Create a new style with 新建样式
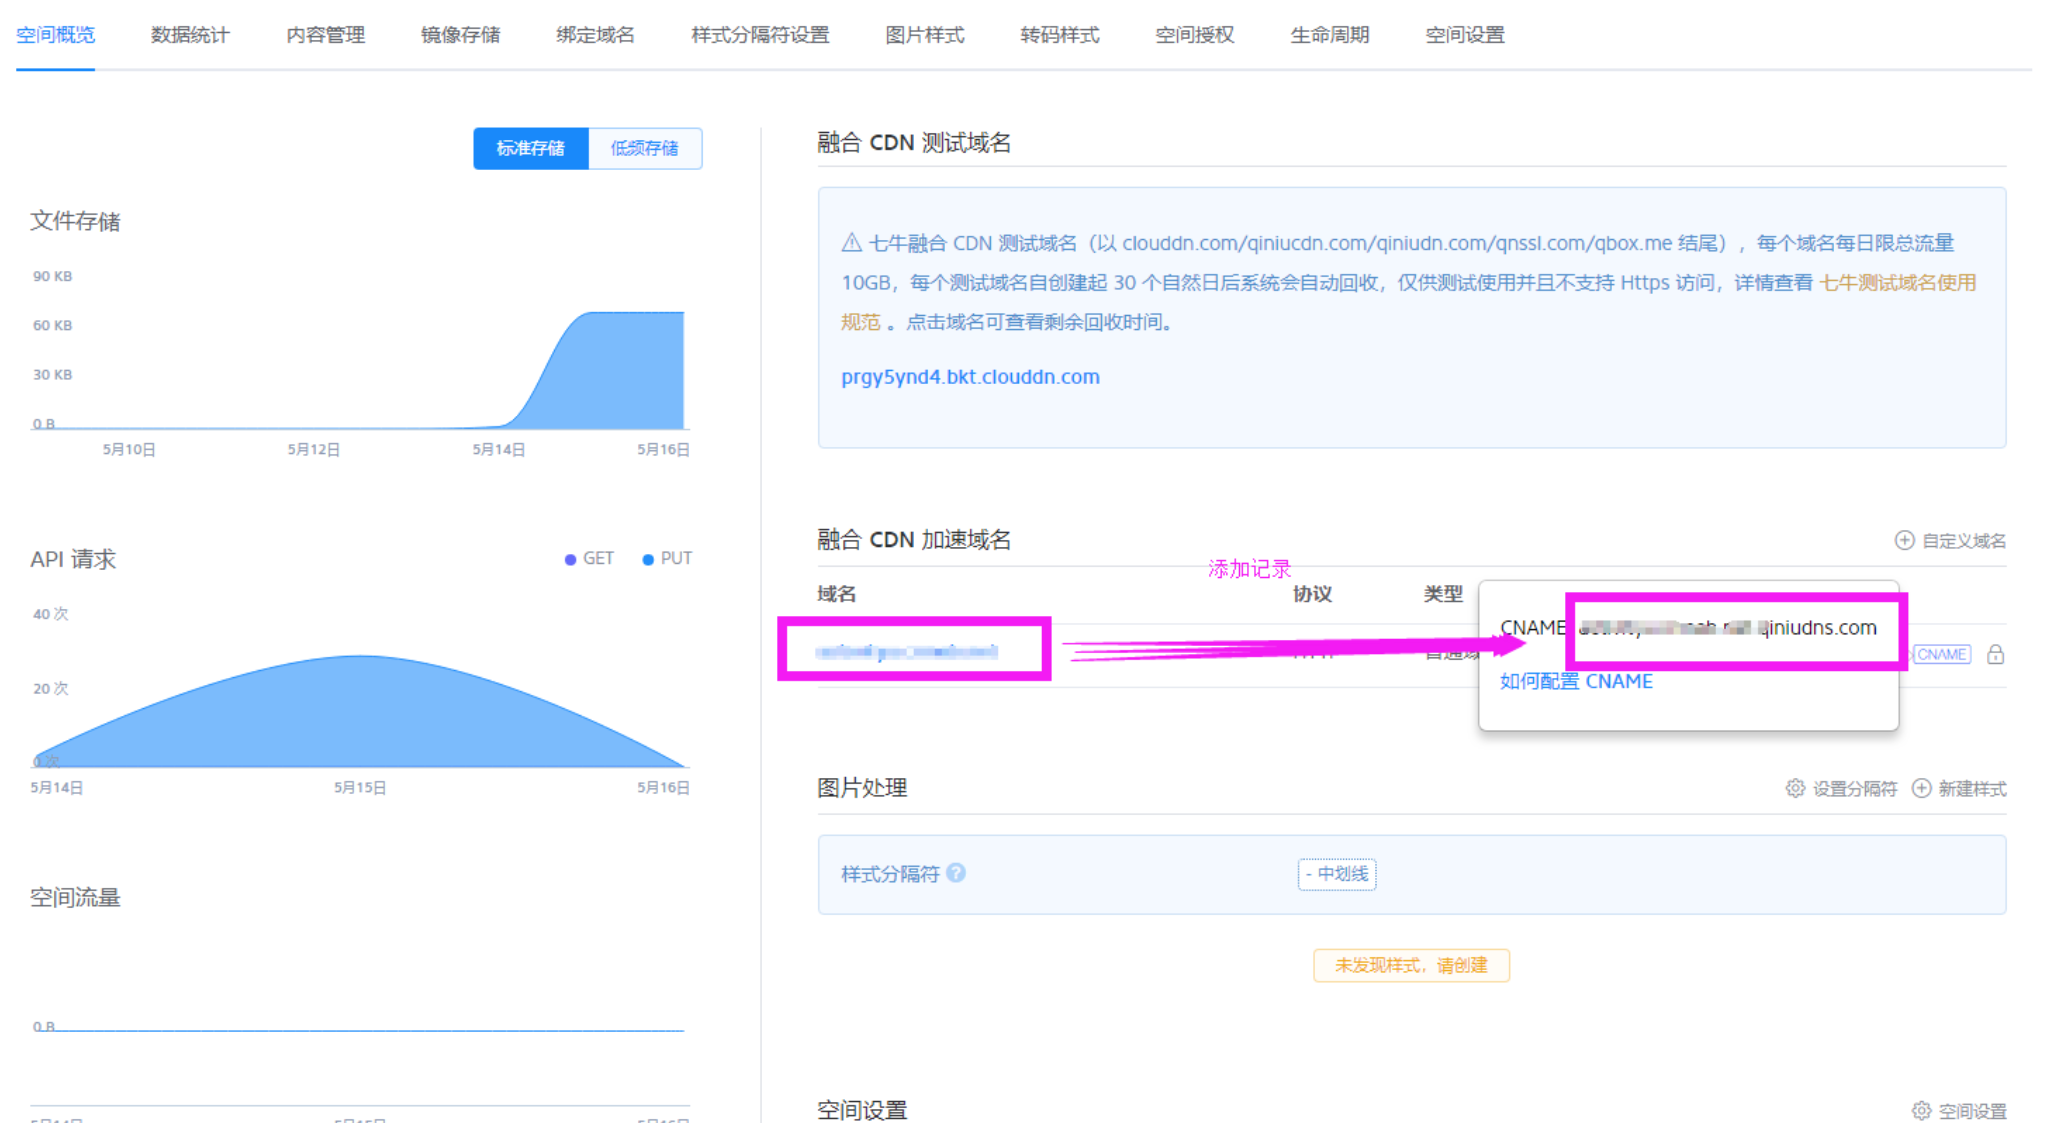 tap(1972, 789)
